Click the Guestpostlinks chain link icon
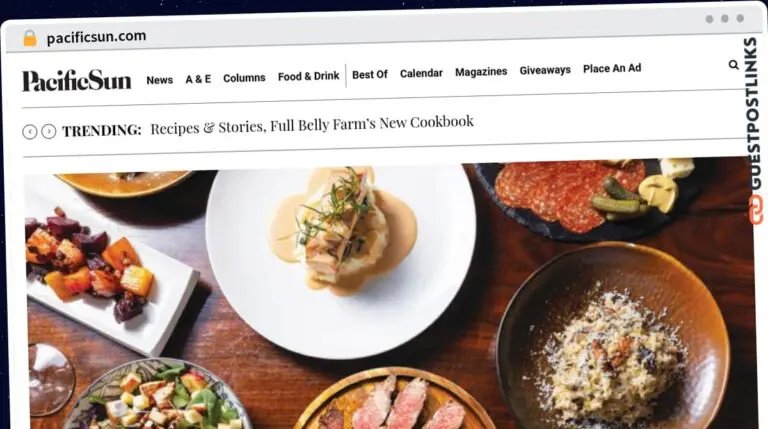The width and height of the screenshot is (768, 429). tap(756, 209)
